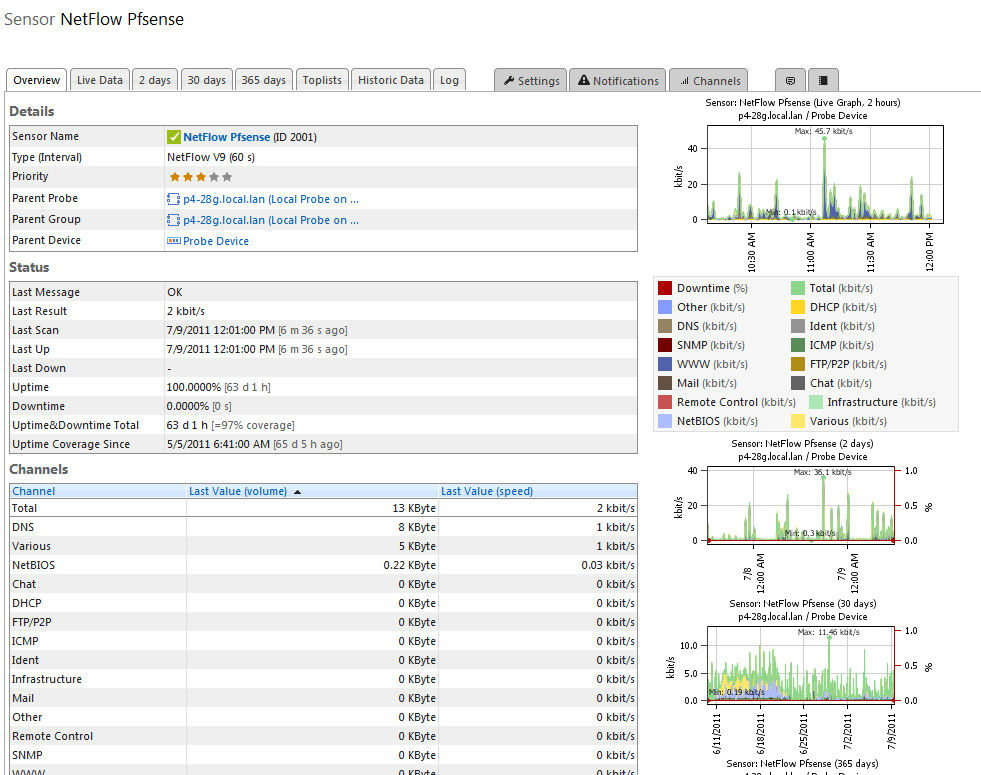This screenshot has width=981, height=775.
Task: Open the 365 days tab
Action: tap(263, 80)
